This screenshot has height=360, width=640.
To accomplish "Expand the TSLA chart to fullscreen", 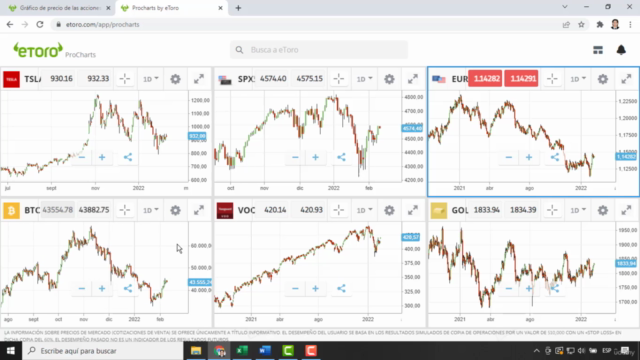I will click(x=199, y=79).
